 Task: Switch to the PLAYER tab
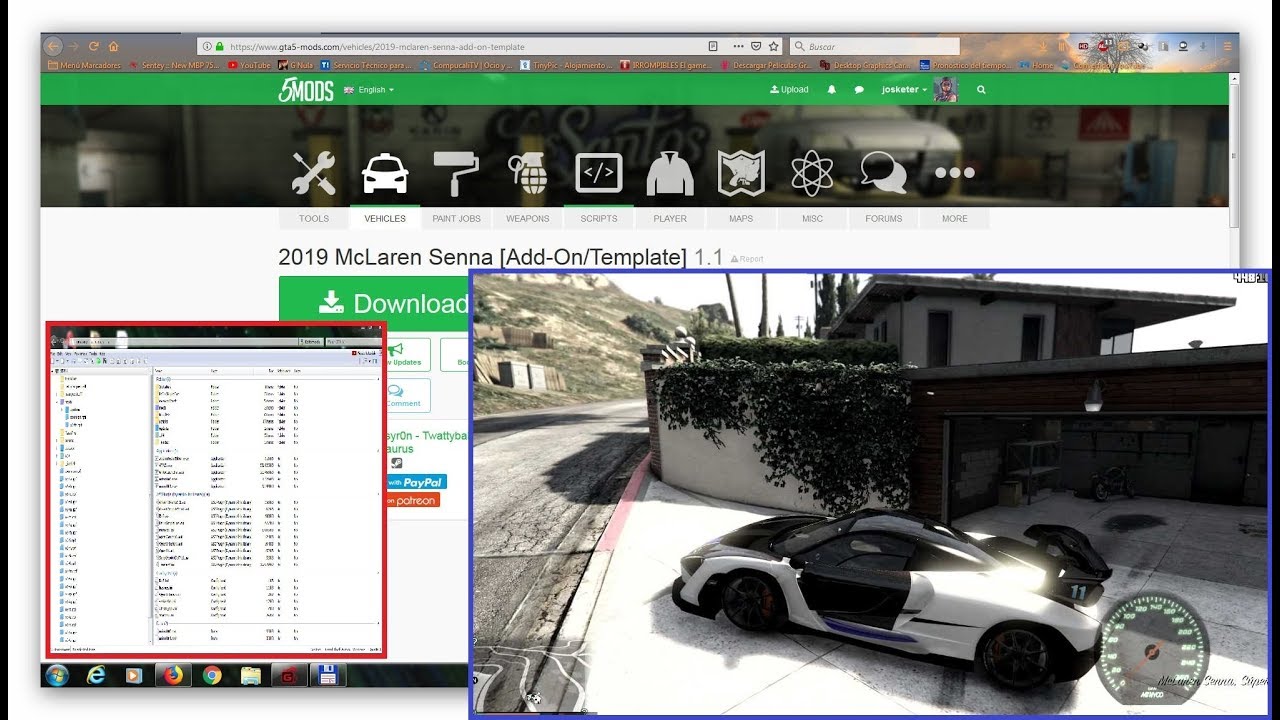(x=670, y=218)
